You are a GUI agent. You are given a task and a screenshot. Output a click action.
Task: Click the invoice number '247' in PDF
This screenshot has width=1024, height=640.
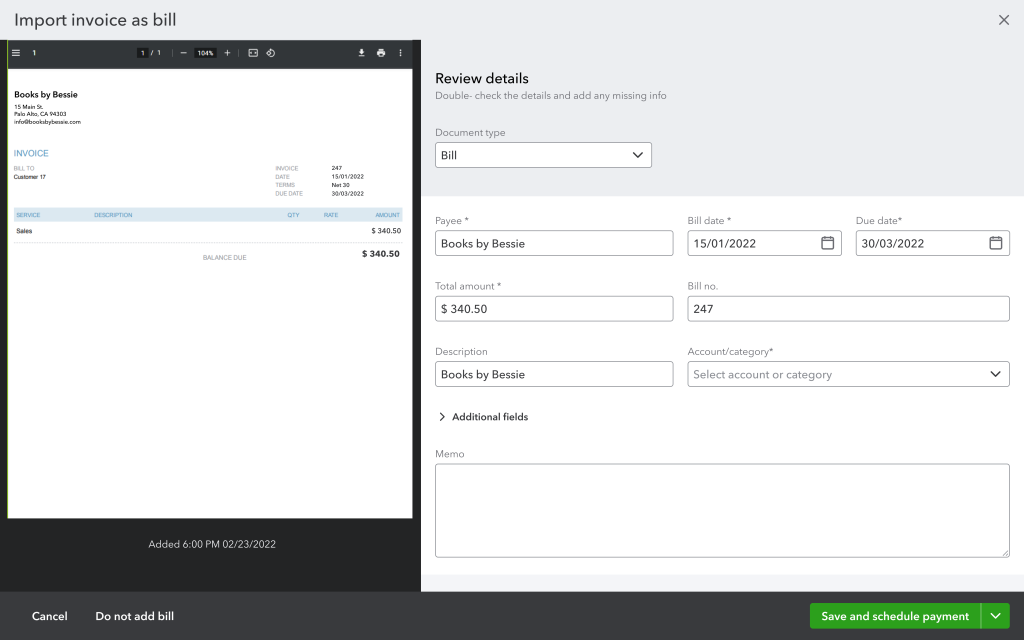click(336, 168)
